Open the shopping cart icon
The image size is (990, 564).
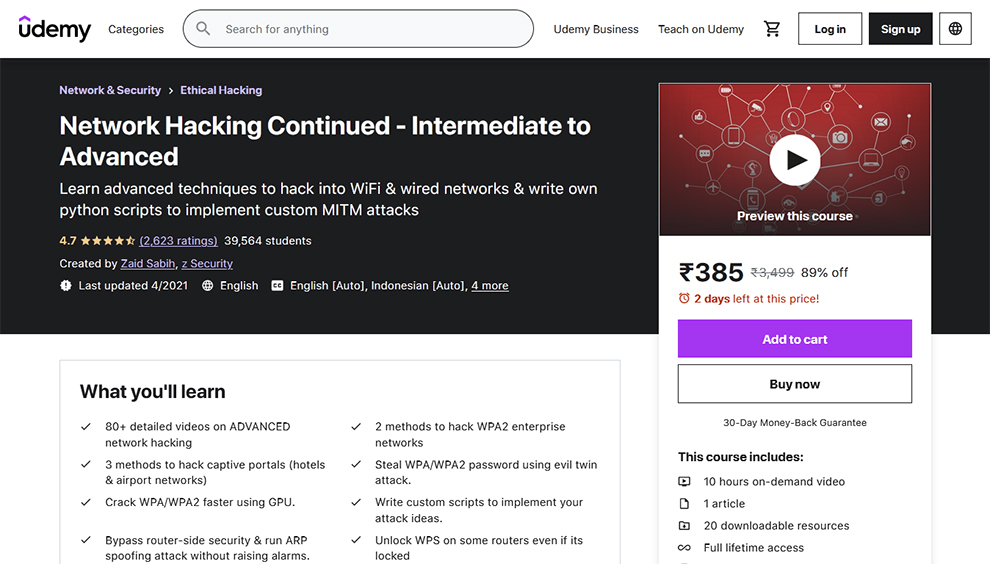(772, 29)
